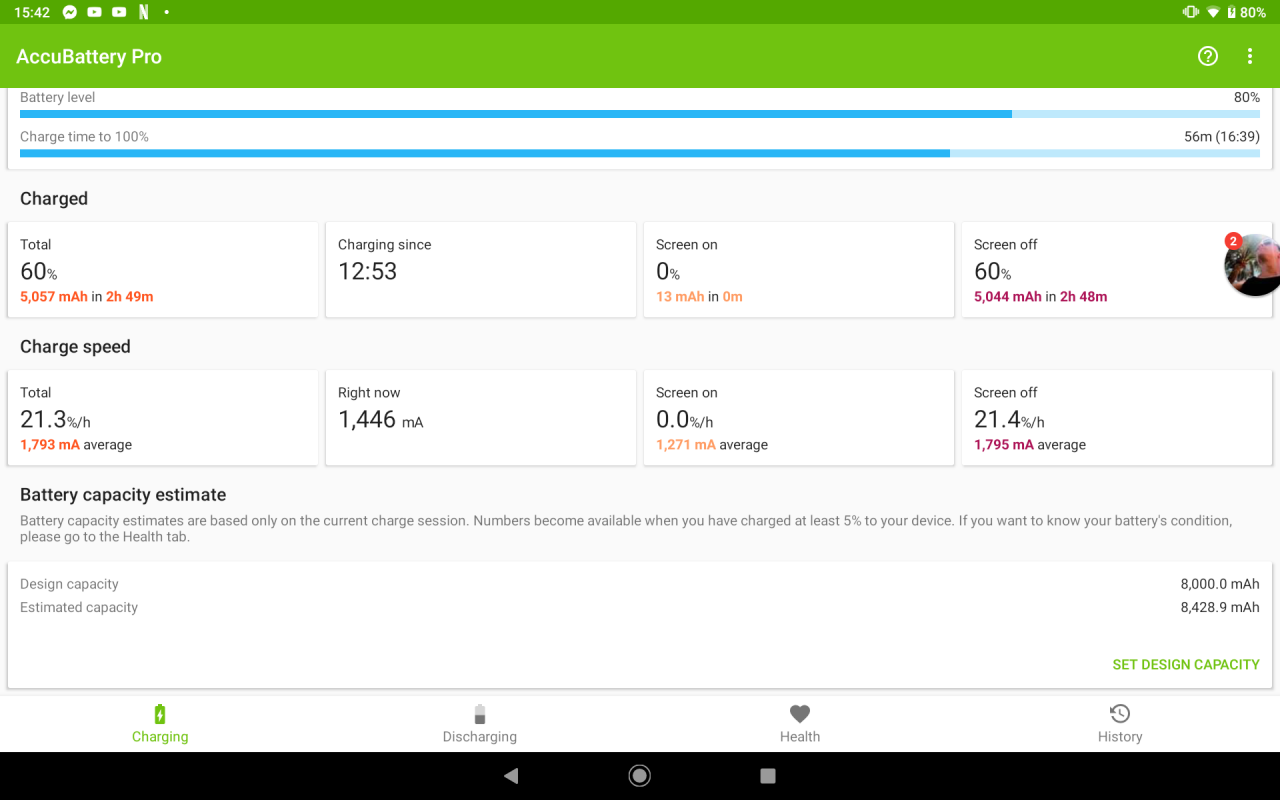Tap the capacity estimate description paragraph
This screenshot has width=1280, height=800.
[x=626, y=529]
